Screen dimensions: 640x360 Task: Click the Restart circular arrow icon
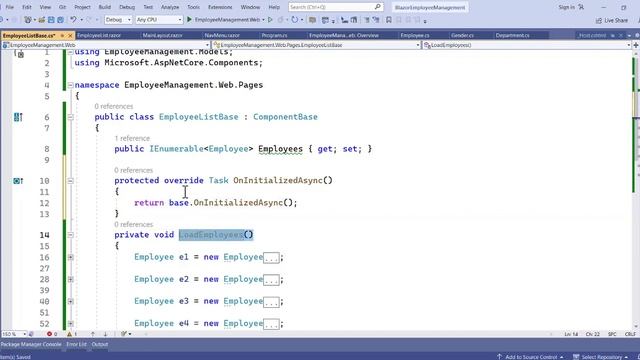click(294, 20)
